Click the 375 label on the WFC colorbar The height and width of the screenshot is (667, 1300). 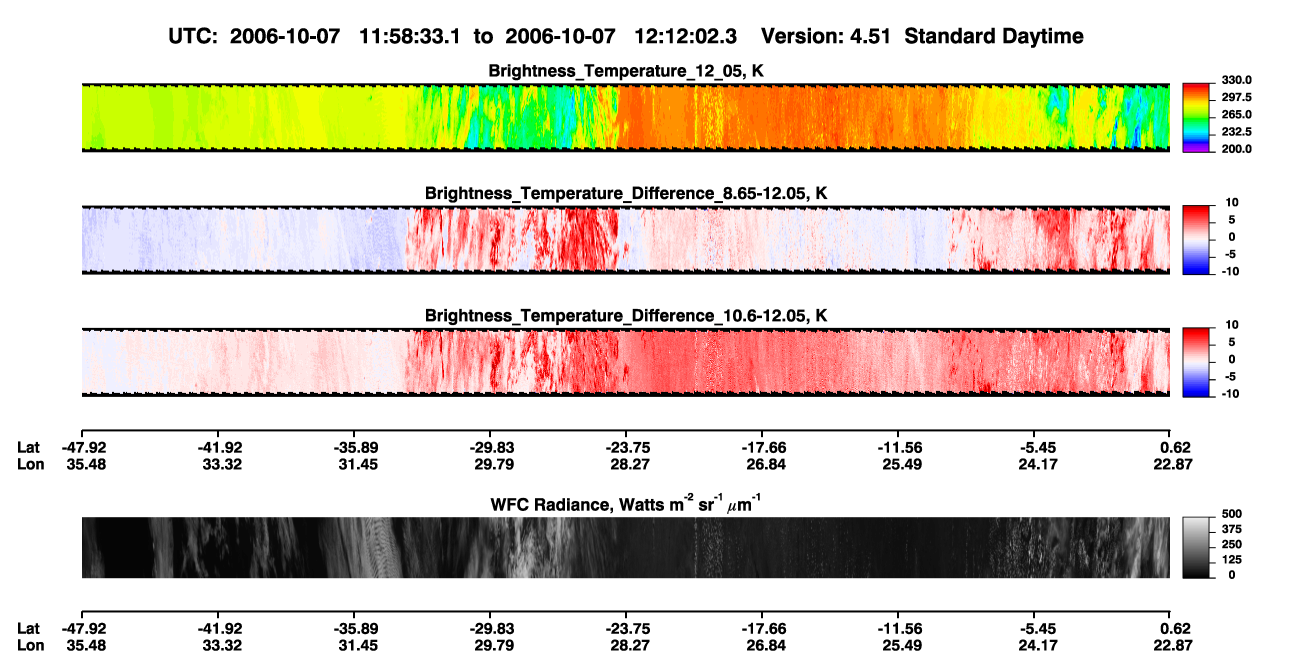coord(1232,530)
